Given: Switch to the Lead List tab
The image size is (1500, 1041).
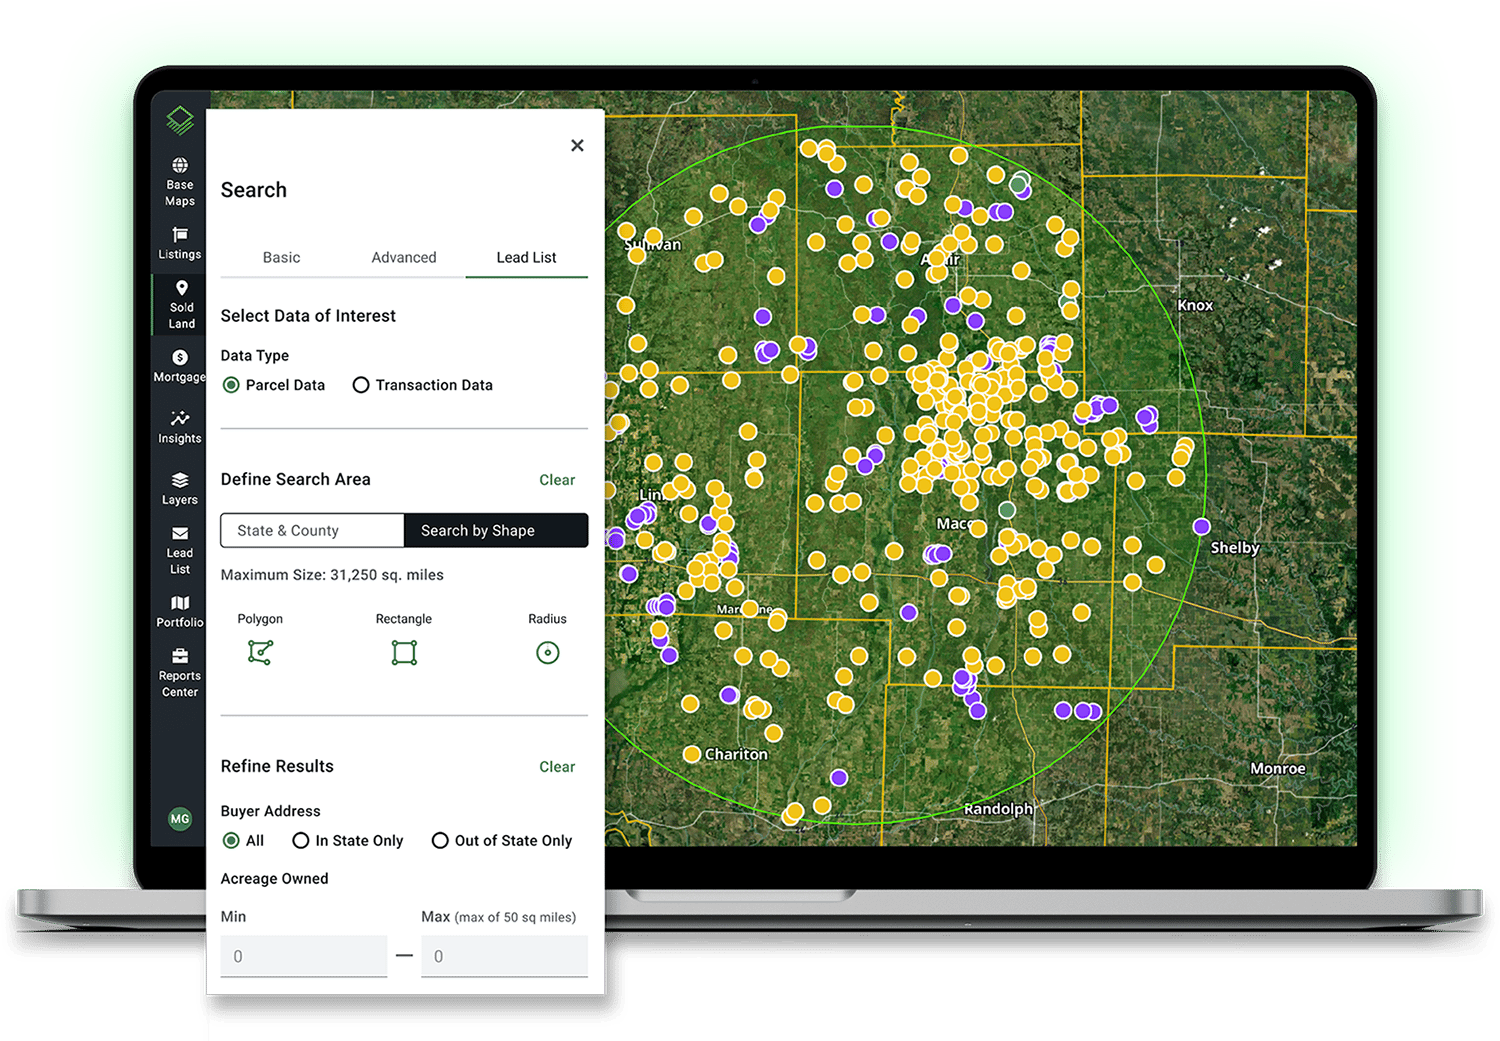Looking at the screenshot, I should [527, 257].
